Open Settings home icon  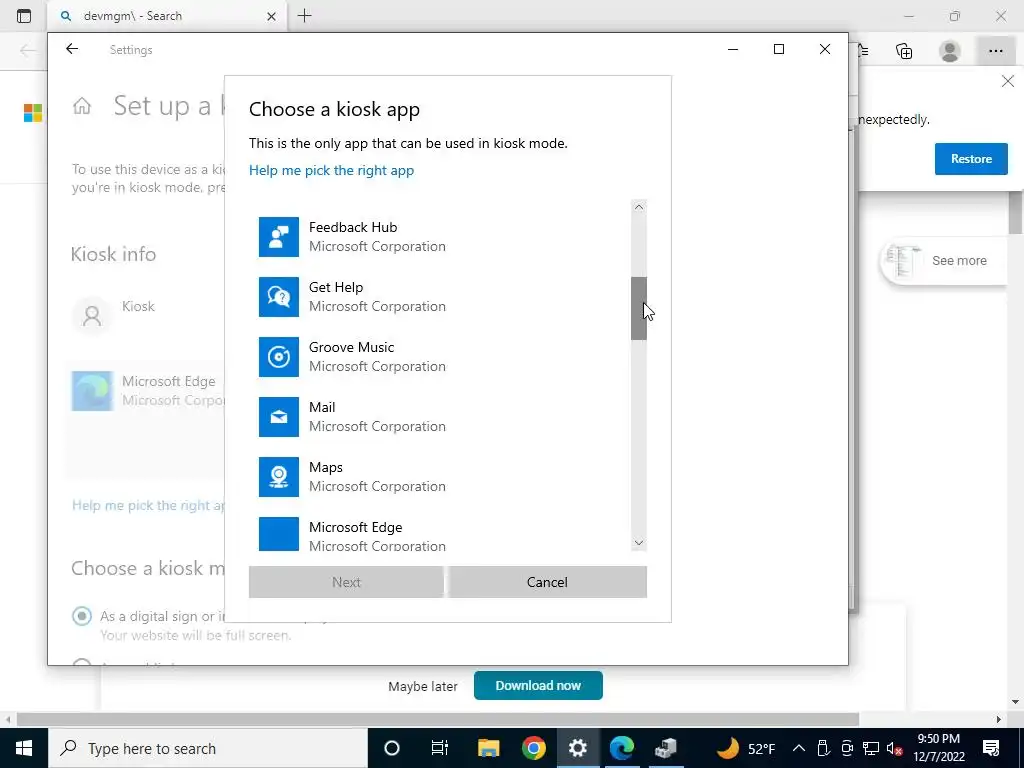[x=82, y=106]
